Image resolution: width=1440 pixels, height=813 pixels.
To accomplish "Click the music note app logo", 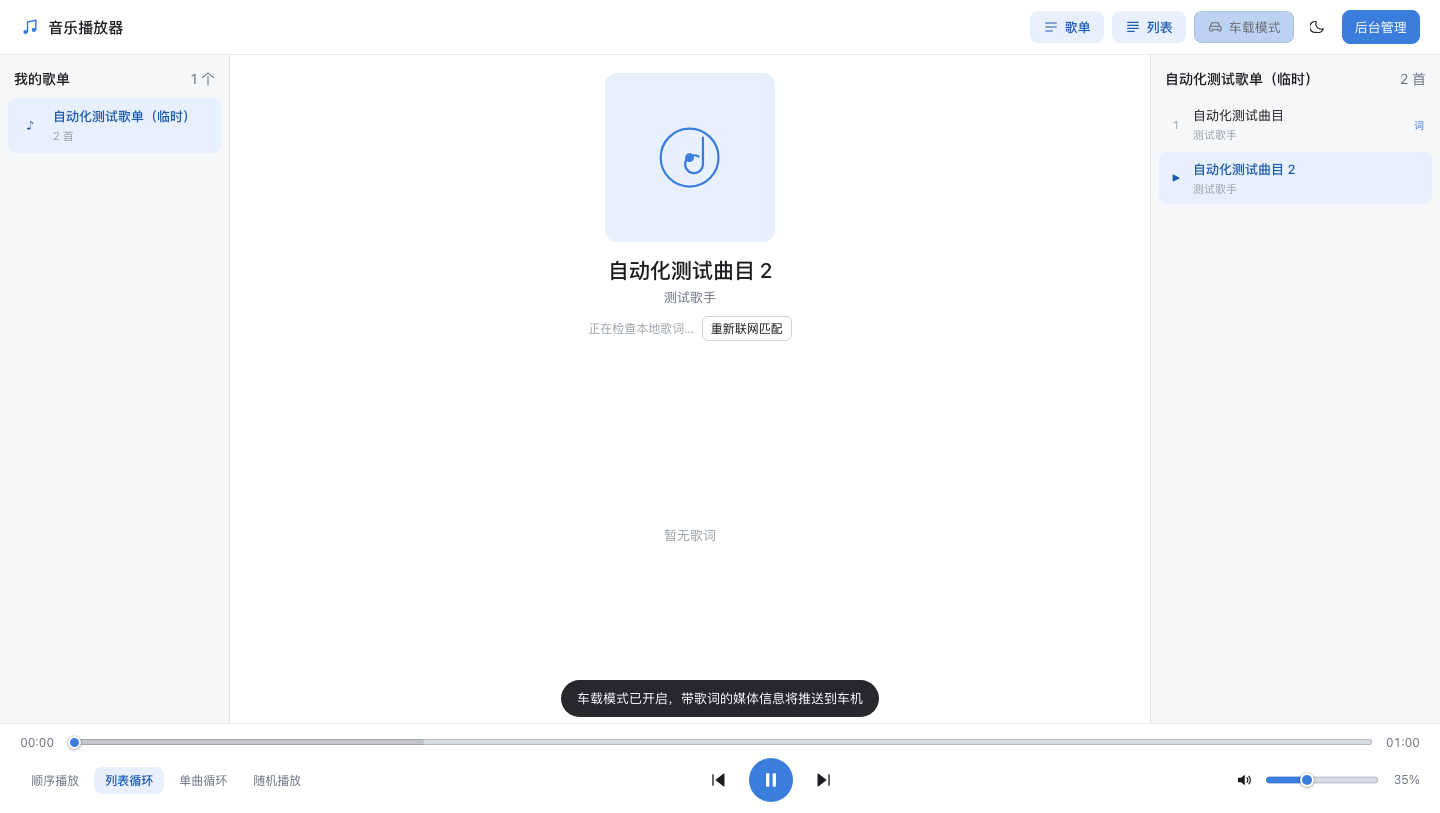I will pos(30,27).
